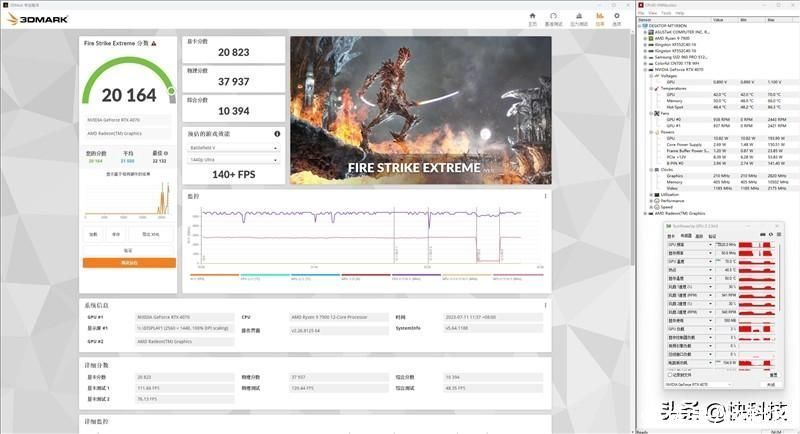Toggle the dark red legend series under monitoring chart

coord(365,275)
